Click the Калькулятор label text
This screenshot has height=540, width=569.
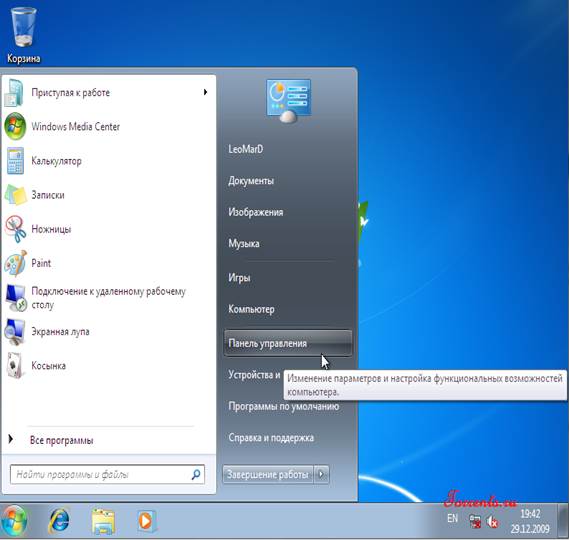(57, 161)
